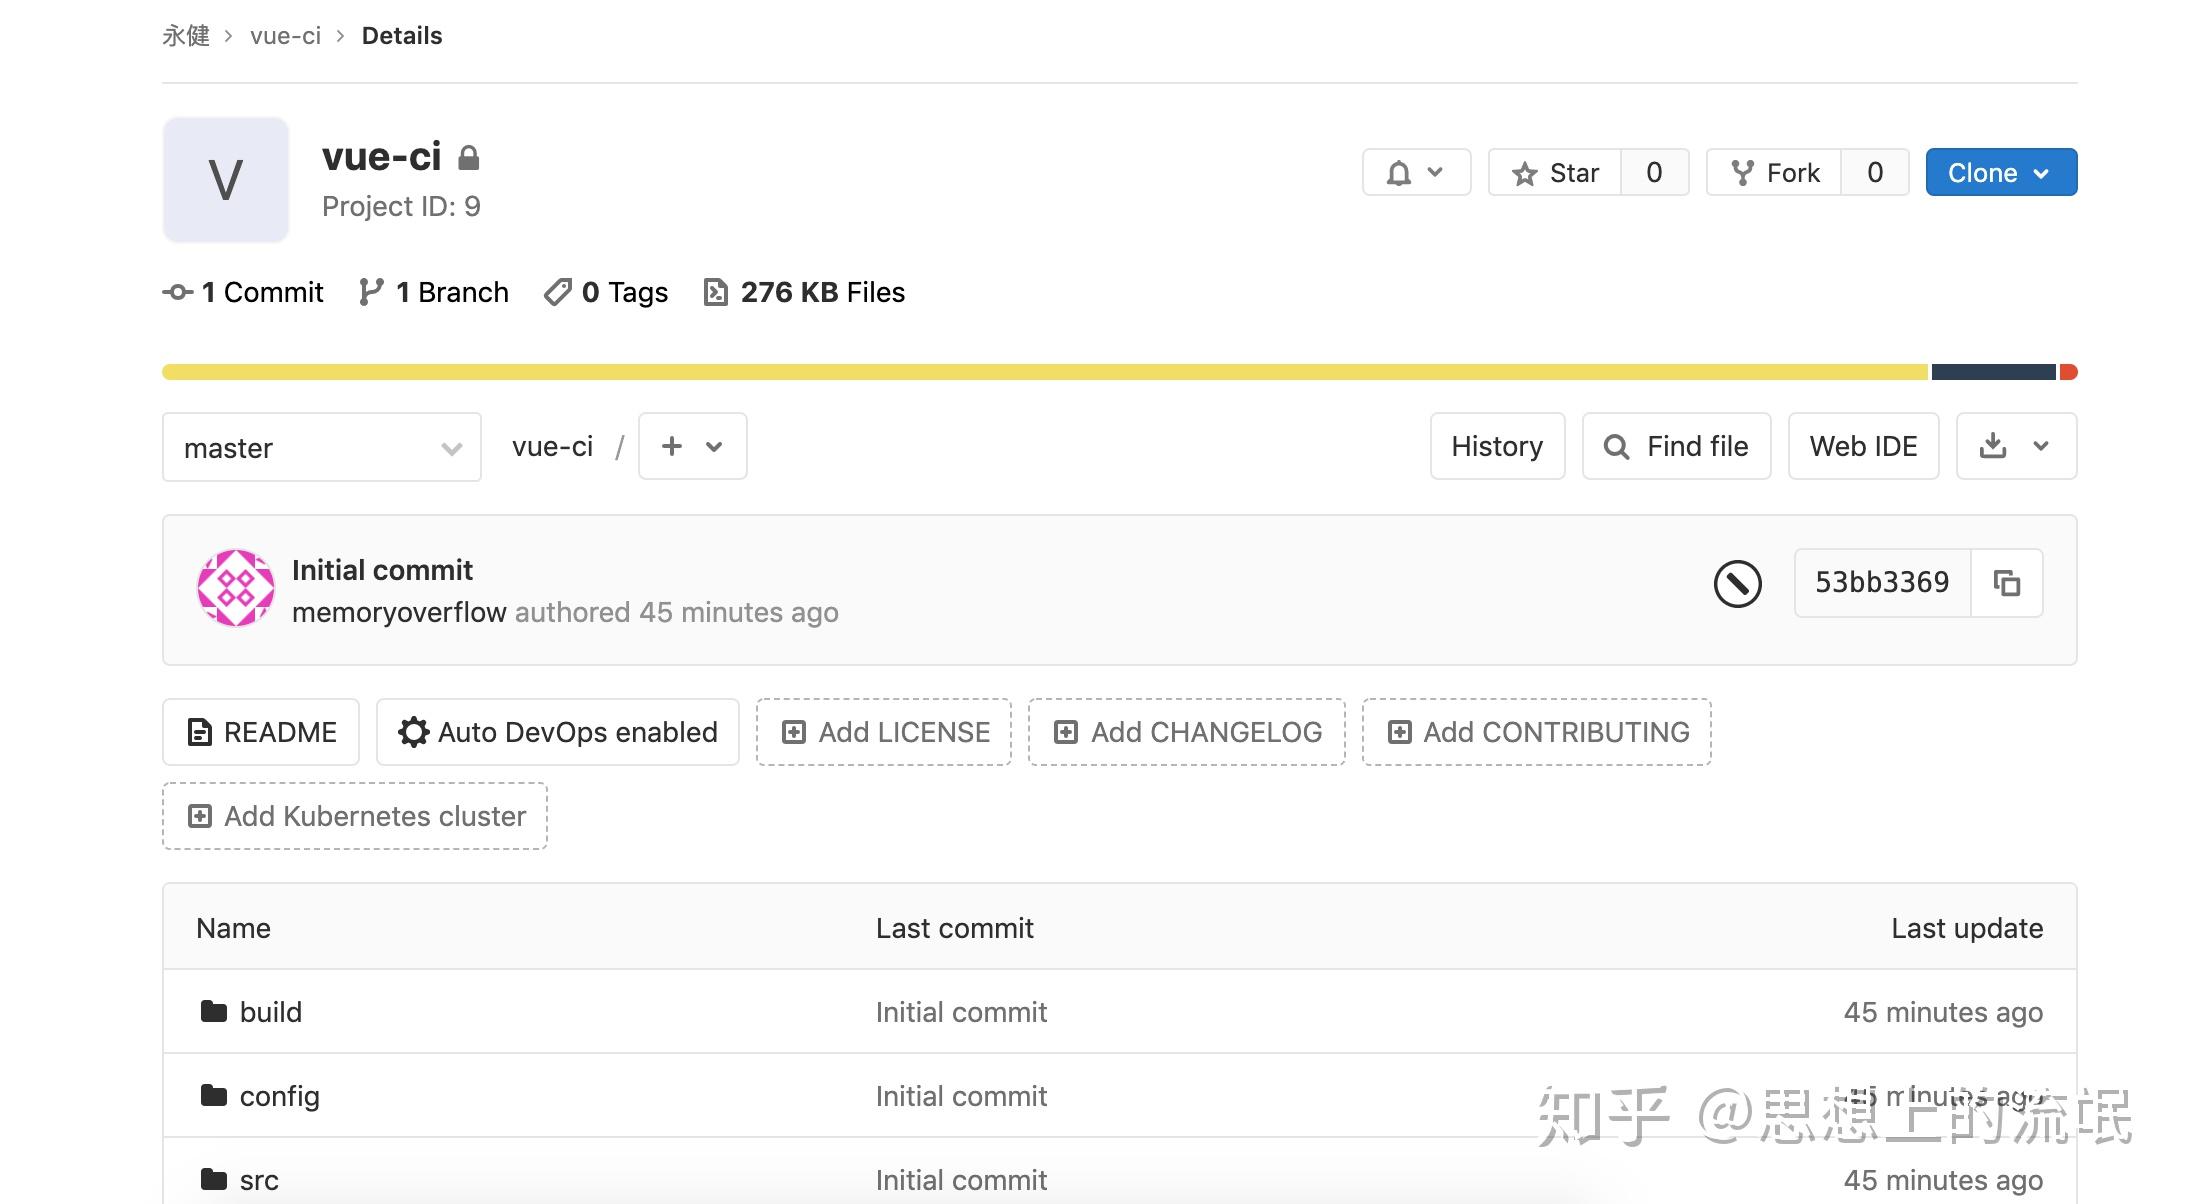Open Find file search
This screenshot has height=1204, width=2188.
click(x=1676, y=446)
